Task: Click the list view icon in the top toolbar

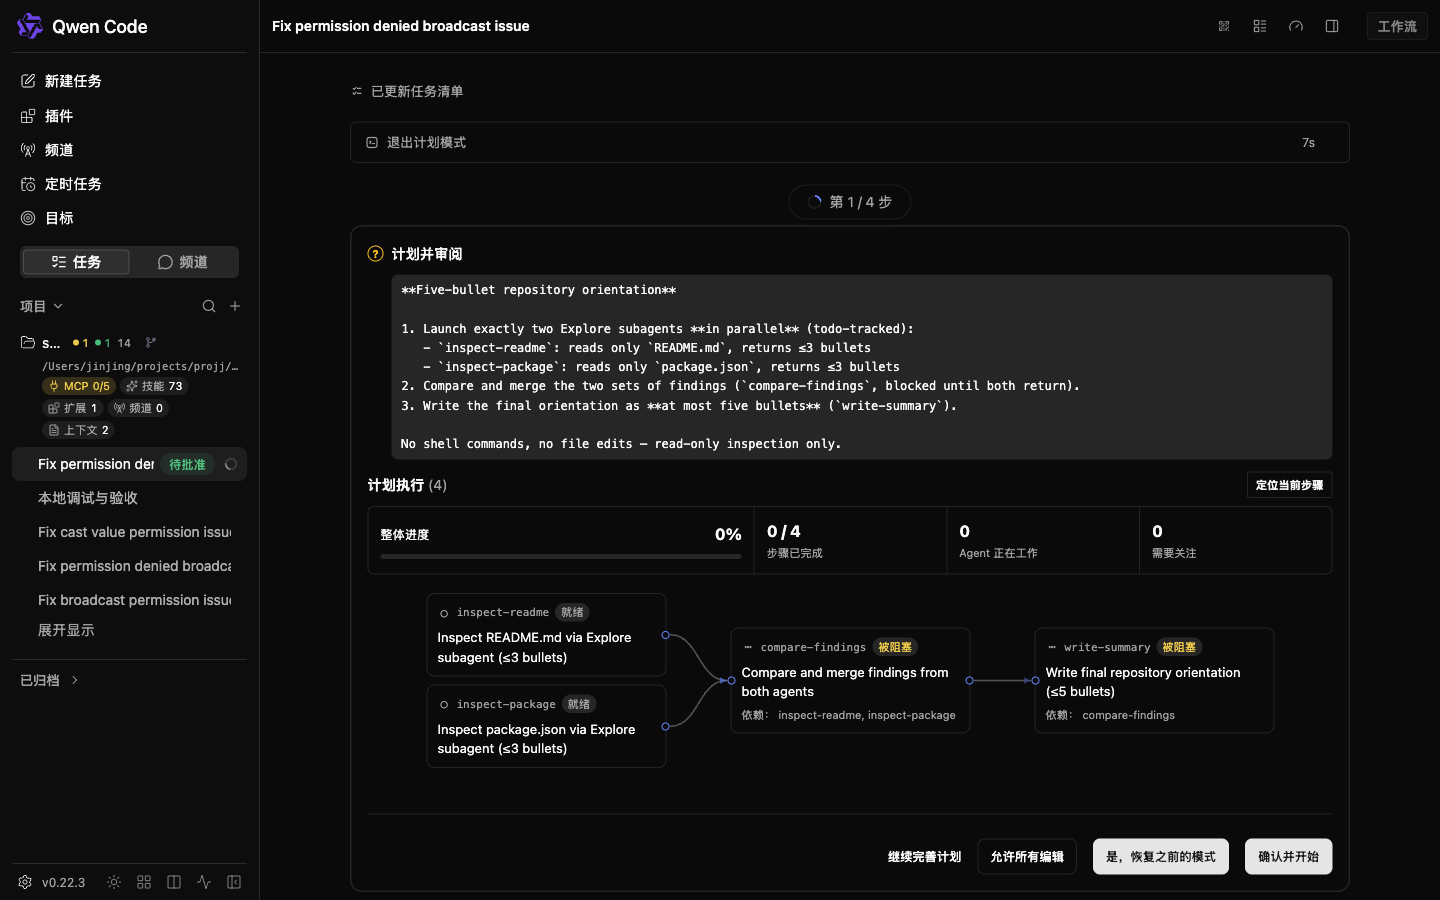Action: [1260, 26]
